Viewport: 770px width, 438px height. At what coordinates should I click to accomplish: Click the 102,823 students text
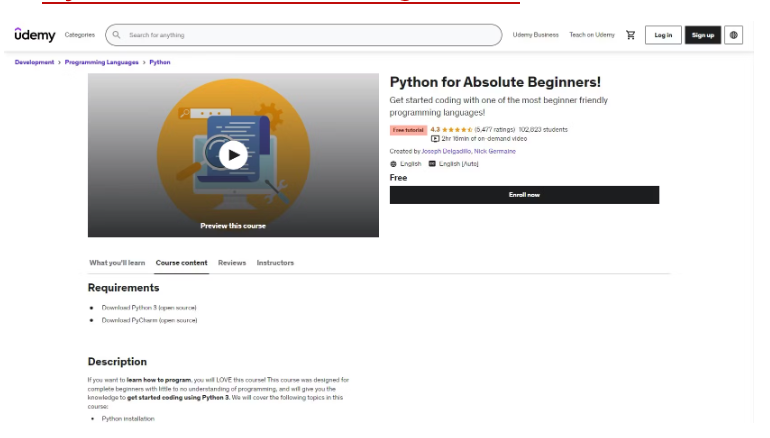(x=543, y=130)
